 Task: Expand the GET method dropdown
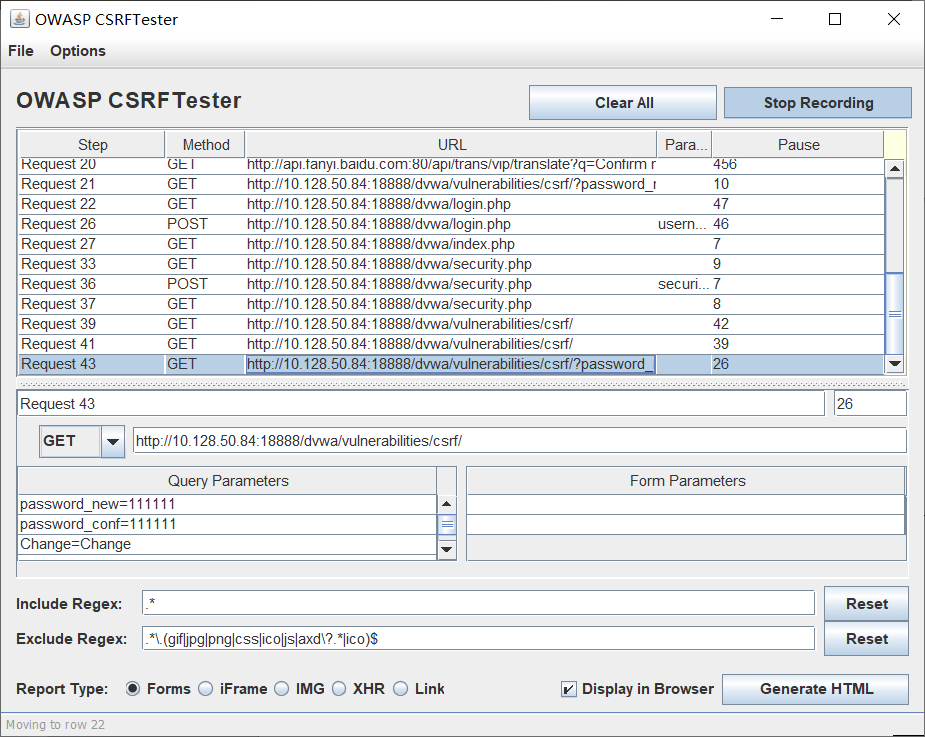pos(113,441)
